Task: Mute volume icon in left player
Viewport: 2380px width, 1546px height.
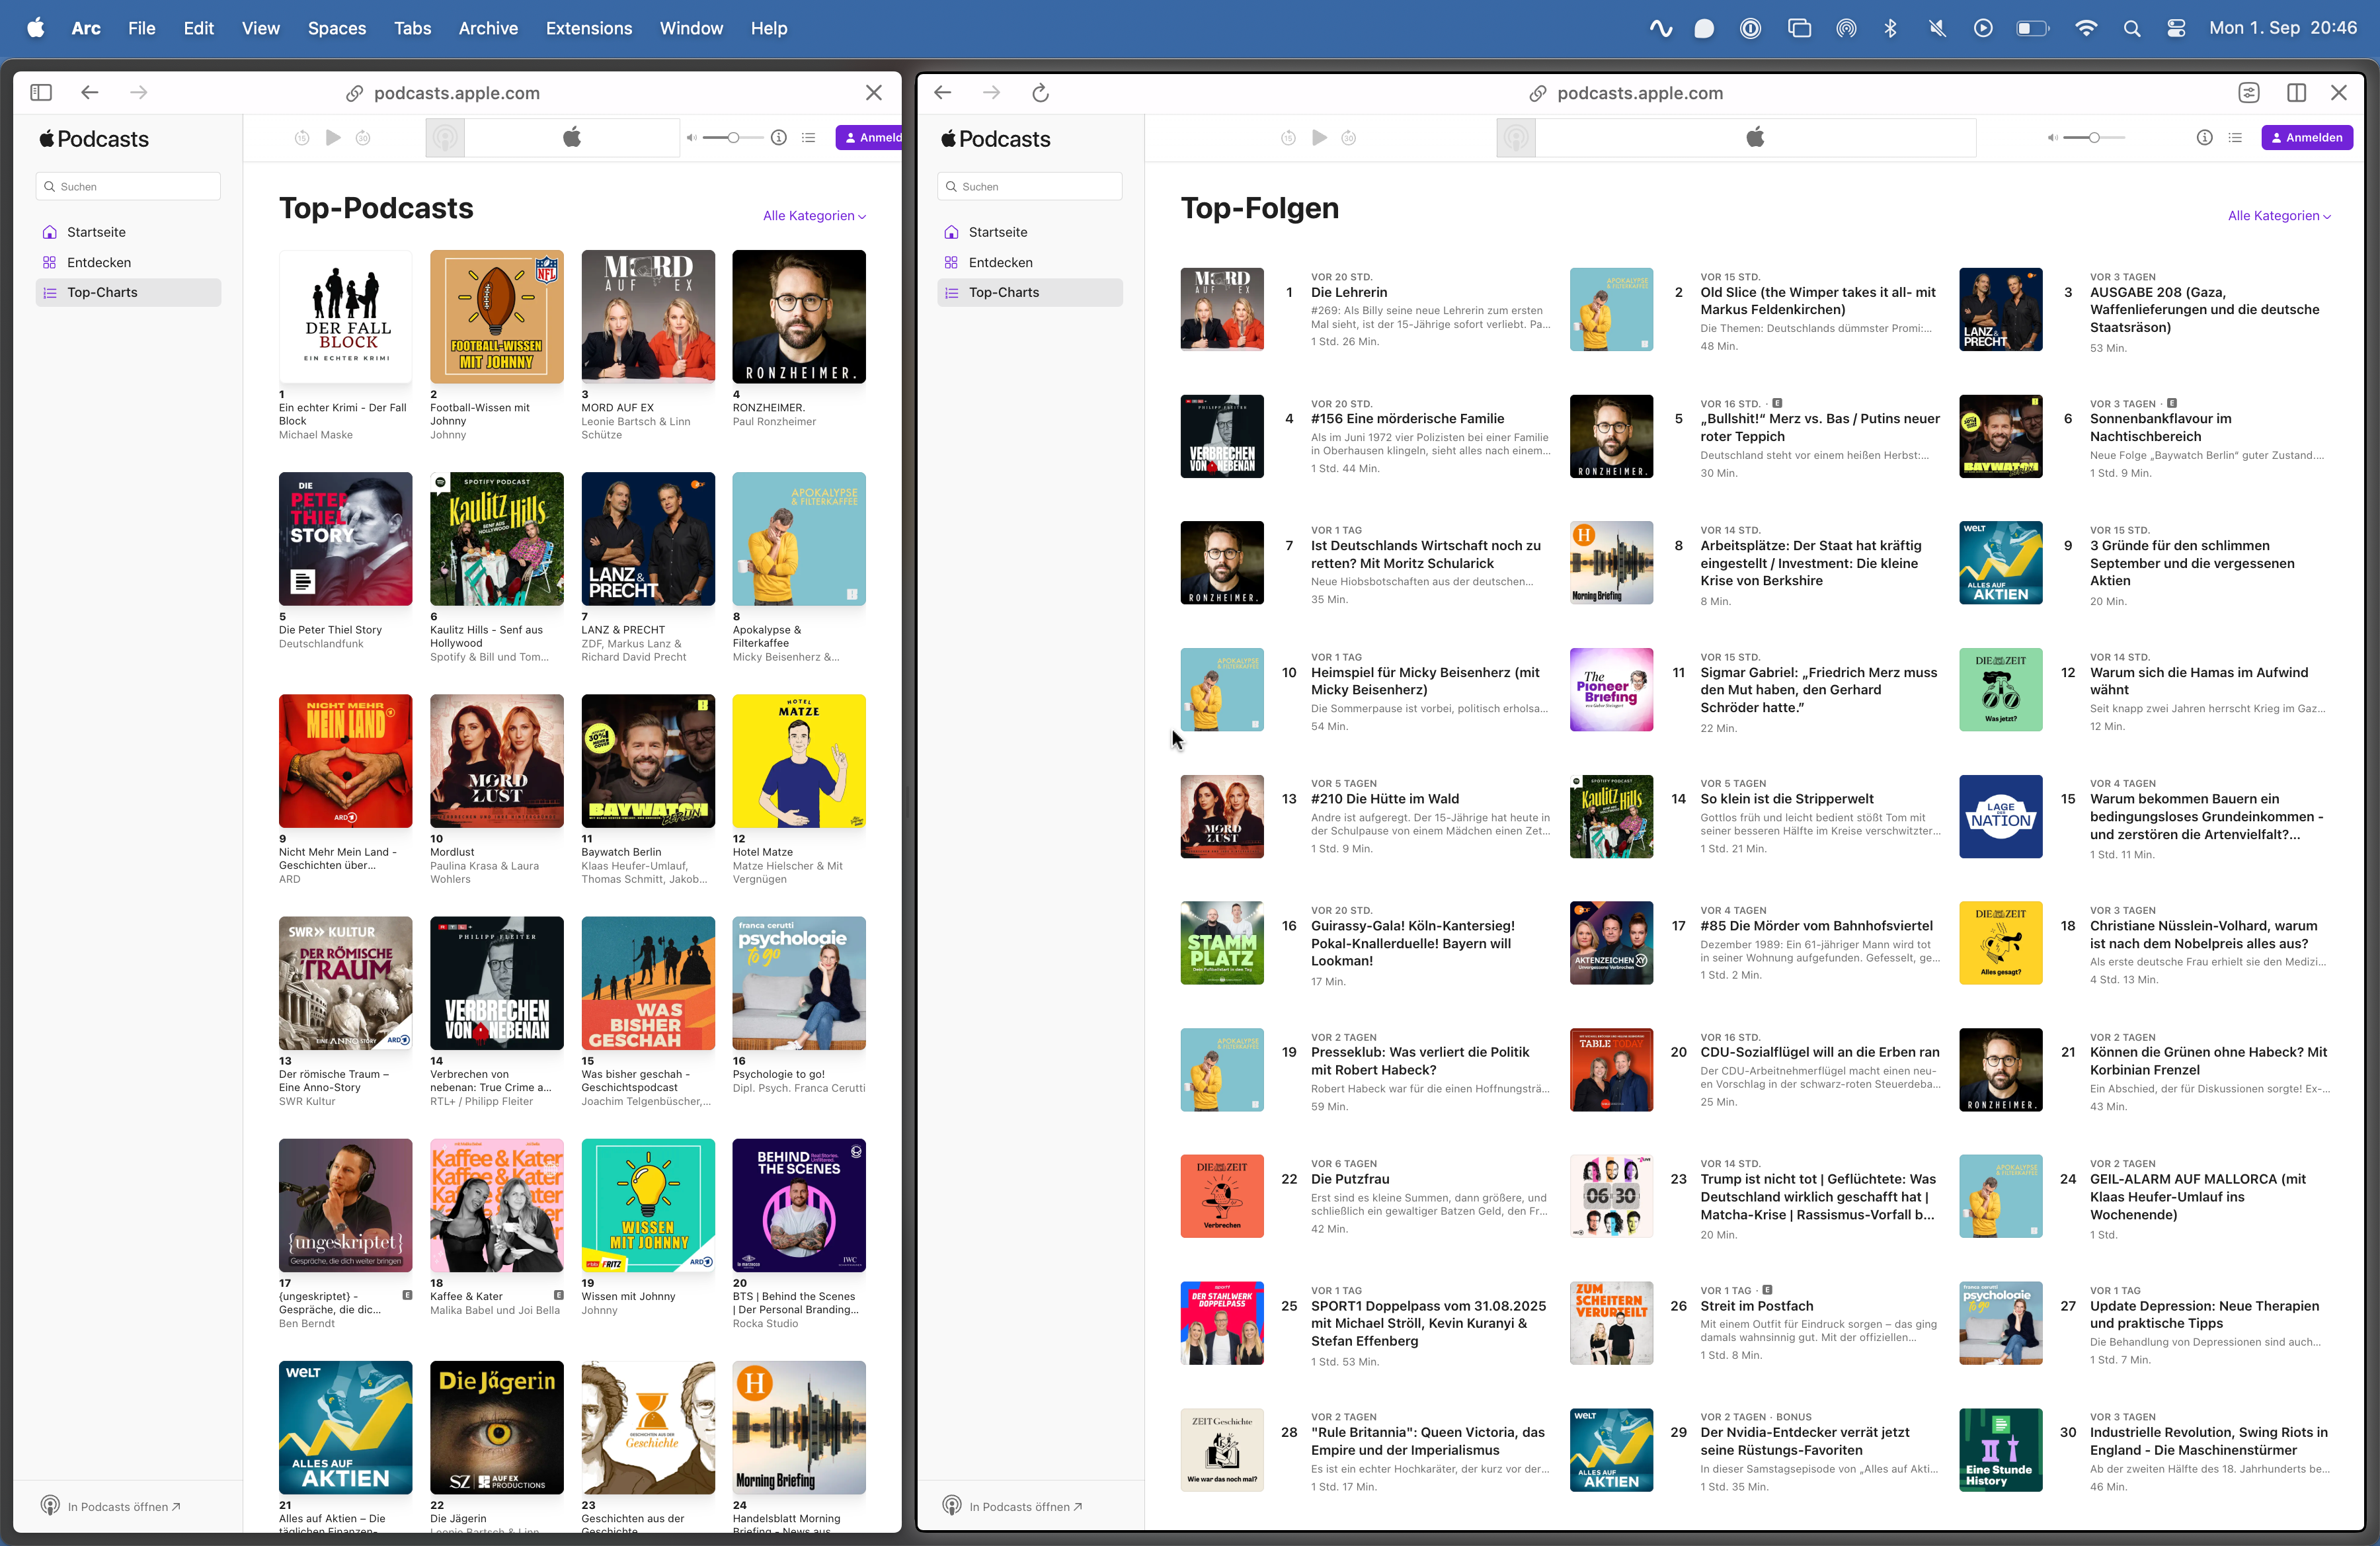Action: (x=691, y=138)
